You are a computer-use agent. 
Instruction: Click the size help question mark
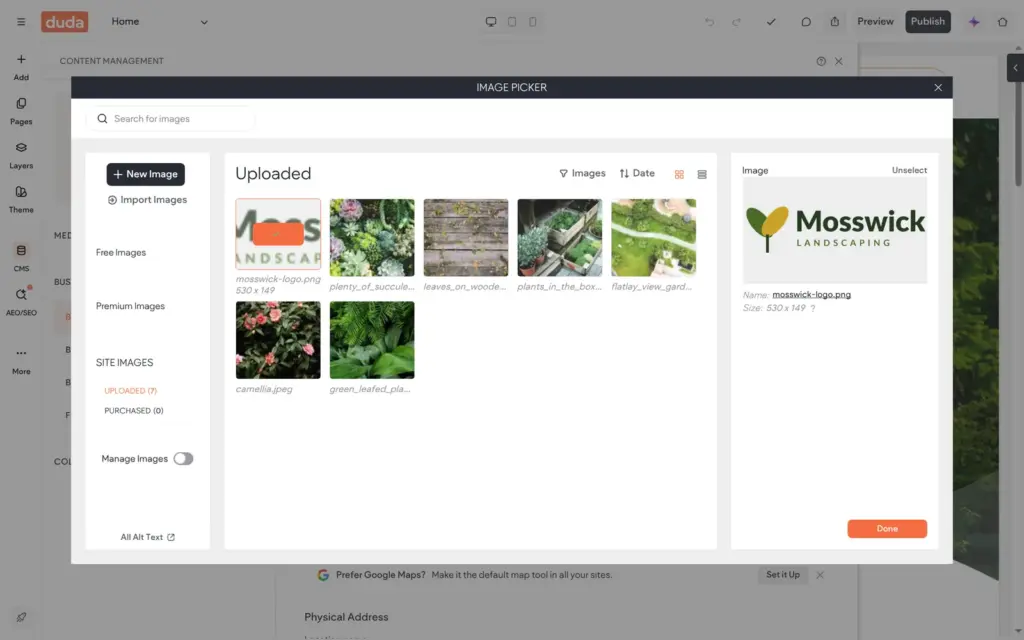point(812,308)
